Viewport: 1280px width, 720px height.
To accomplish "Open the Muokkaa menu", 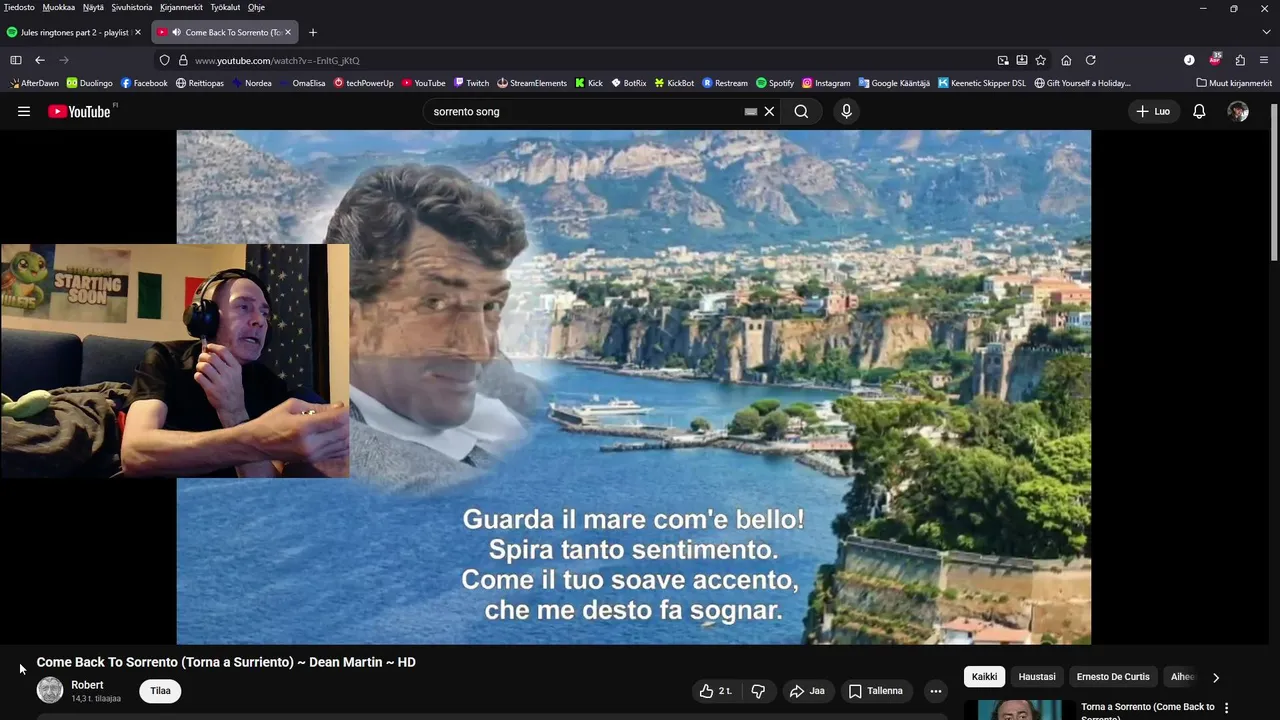I will click(x=58, y=7).
